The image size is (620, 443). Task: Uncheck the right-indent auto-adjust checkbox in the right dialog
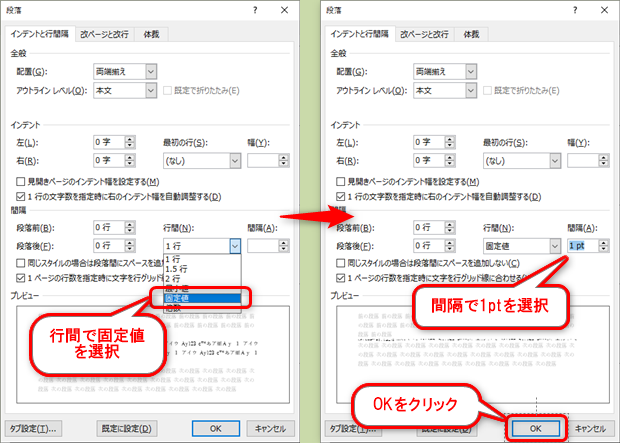click(x=341, y=196)
